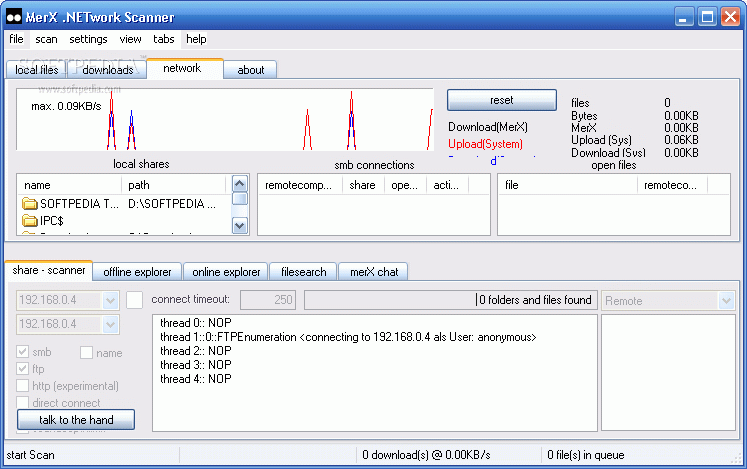This screenshot has width=747, height=469.
Task: Toggle the smb checkbox
Action: click(x=22, y=352)
